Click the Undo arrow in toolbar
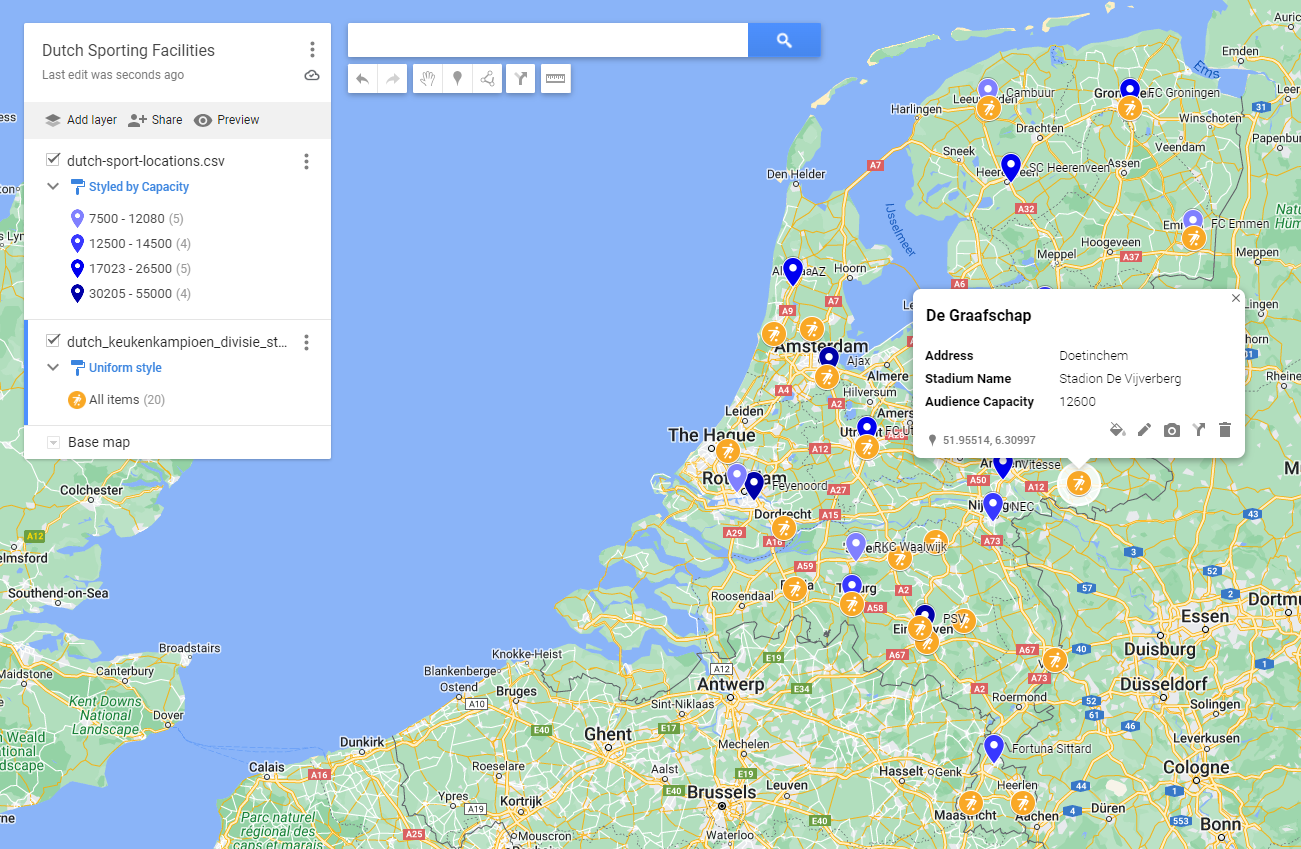Screen dimensions: 1301x849 (363, 79)
